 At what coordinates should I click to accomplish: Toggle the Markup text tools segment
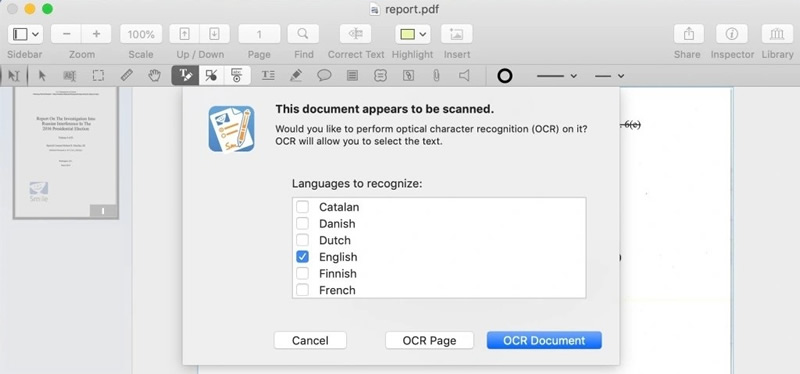(x=185, y=76)
